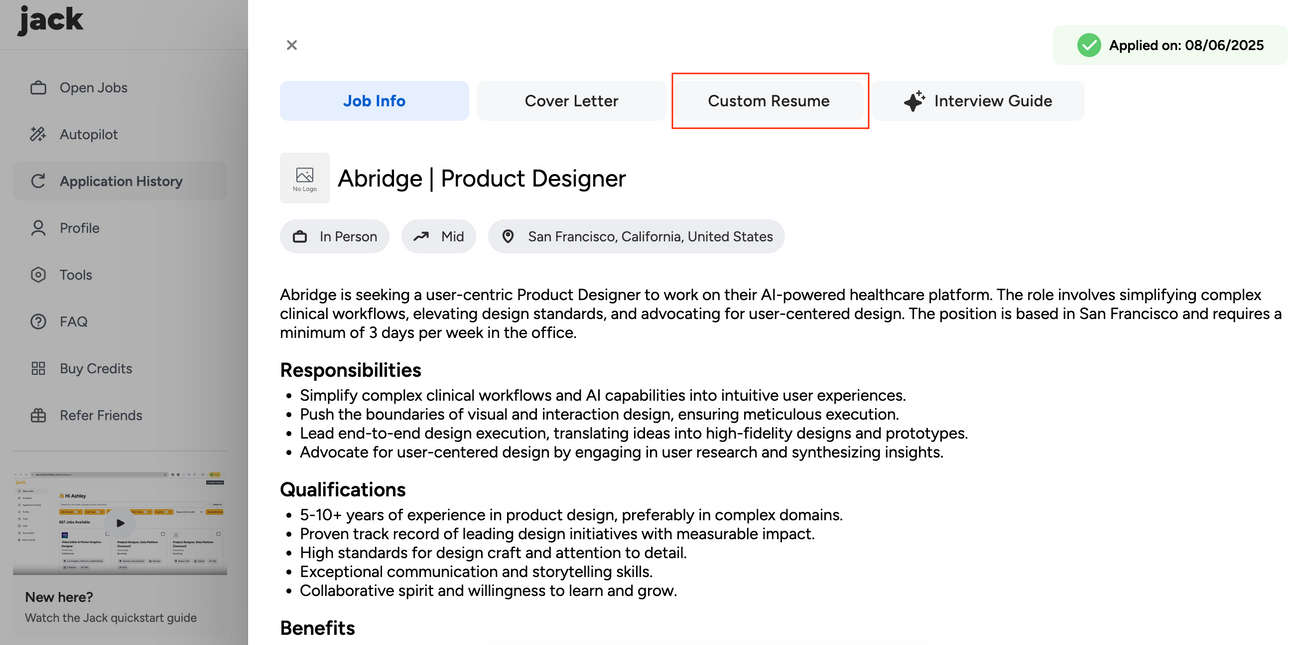Viewport: 1300px width, 645px height.
Task: Select the Profile person icon
Action: 38,228
